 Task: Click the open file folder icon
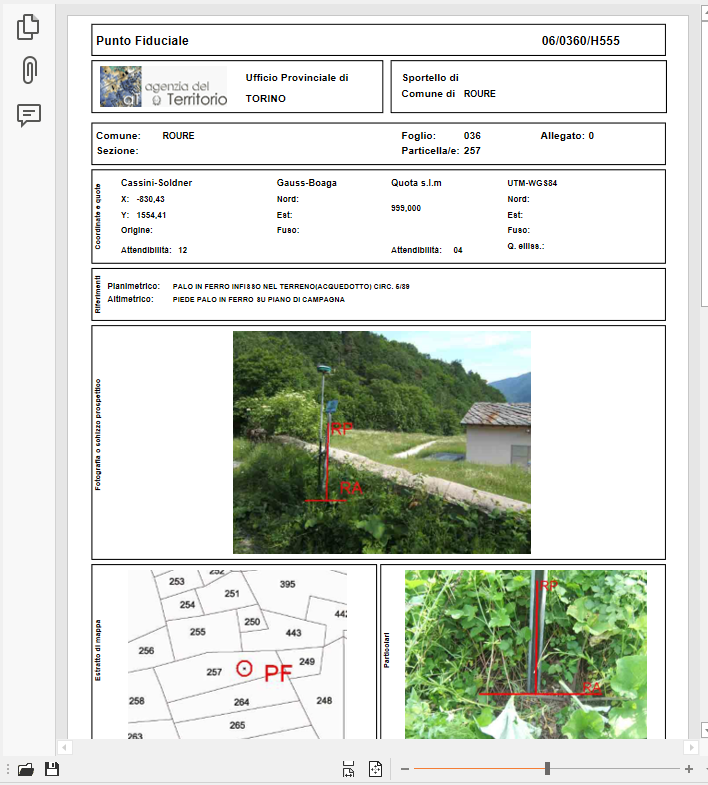(26, 769)
